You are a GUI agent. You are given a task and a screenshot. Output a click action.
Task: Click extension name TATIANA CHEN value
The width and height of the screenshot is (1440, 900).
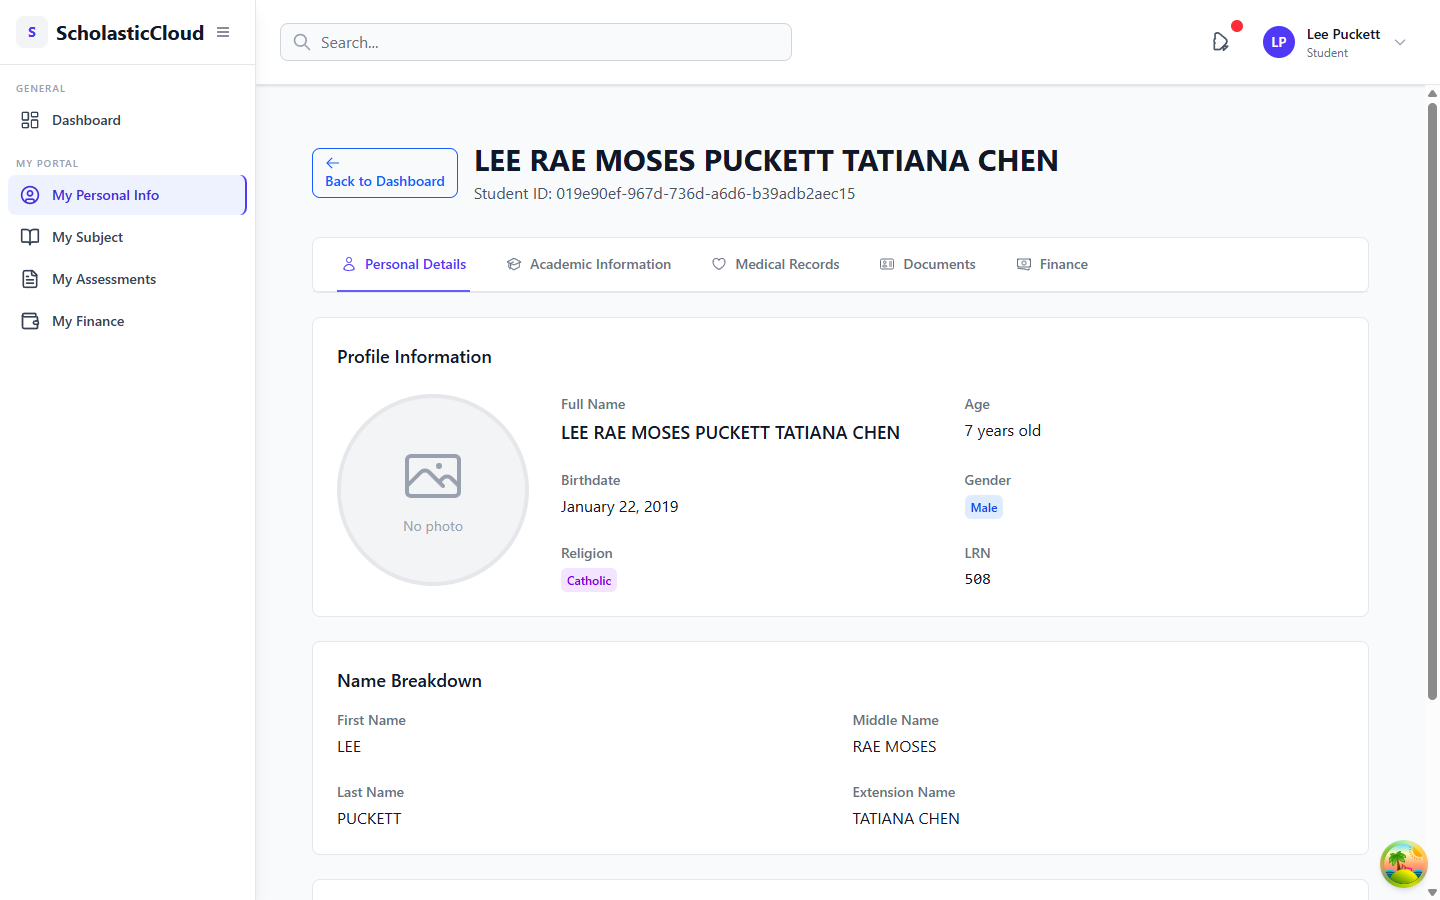[x=906, y=819]
